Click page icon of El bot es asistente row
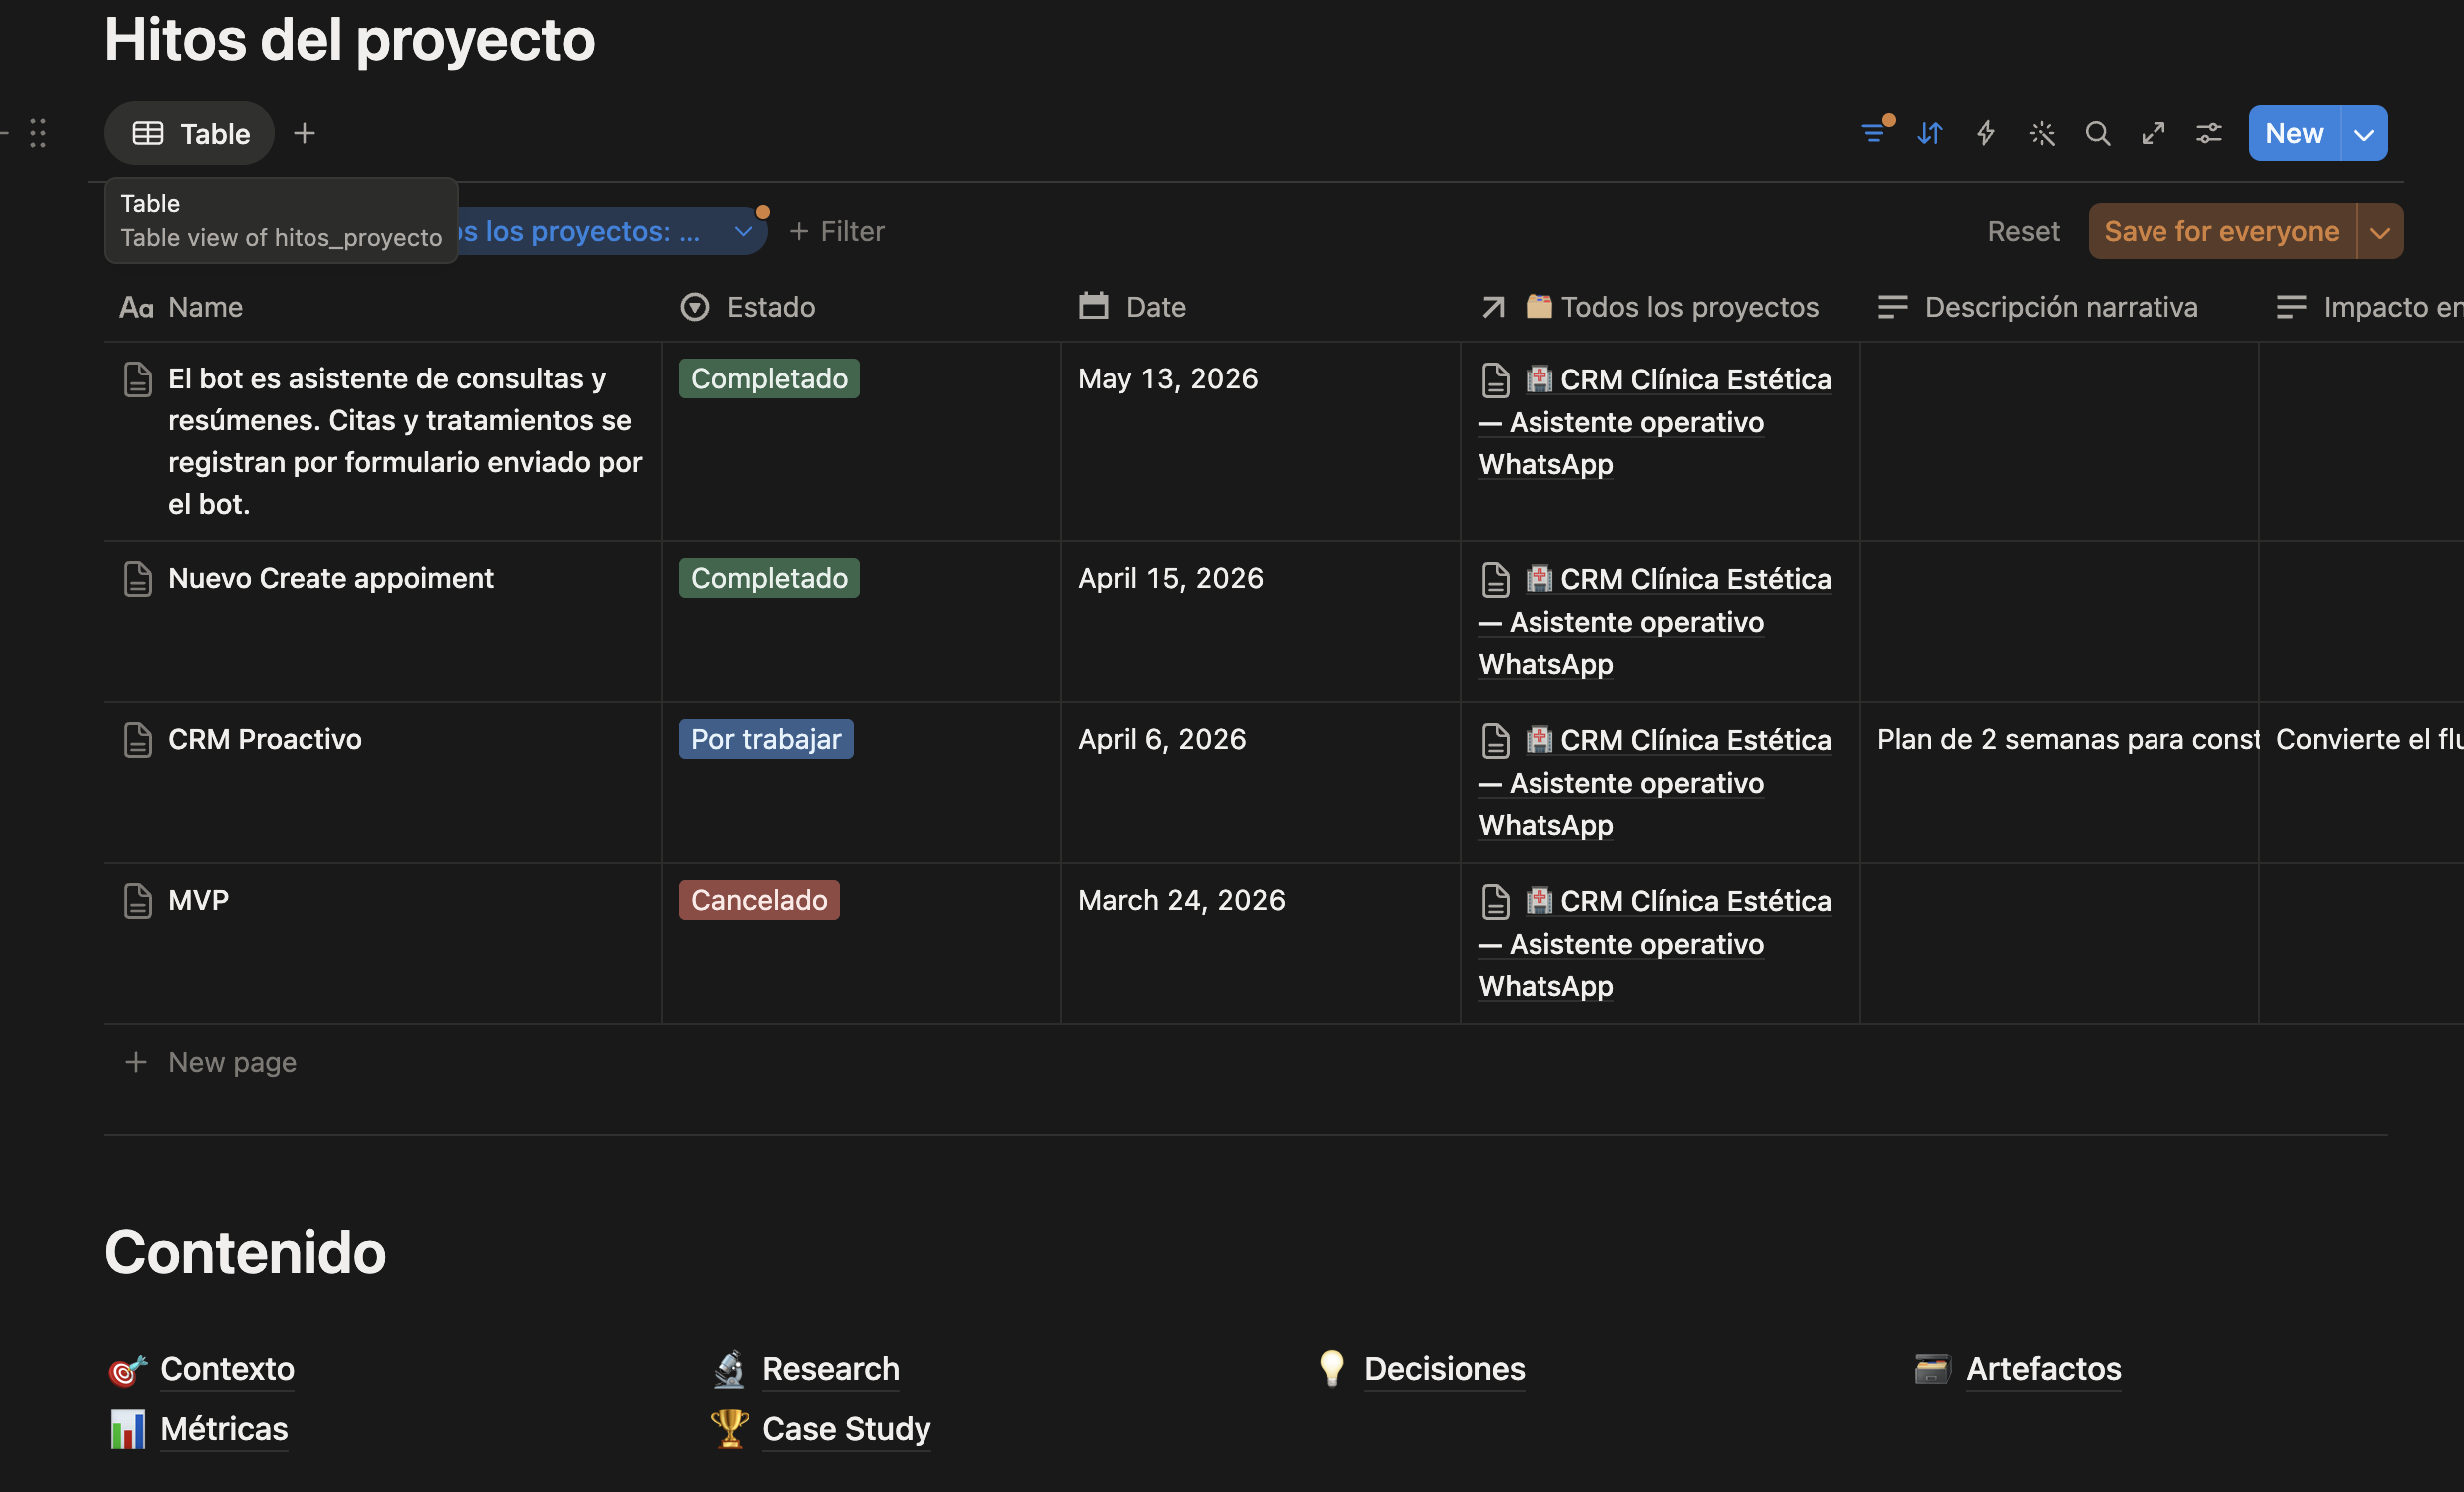This screenshot has width=2464, height=1492. click(137, 380)
